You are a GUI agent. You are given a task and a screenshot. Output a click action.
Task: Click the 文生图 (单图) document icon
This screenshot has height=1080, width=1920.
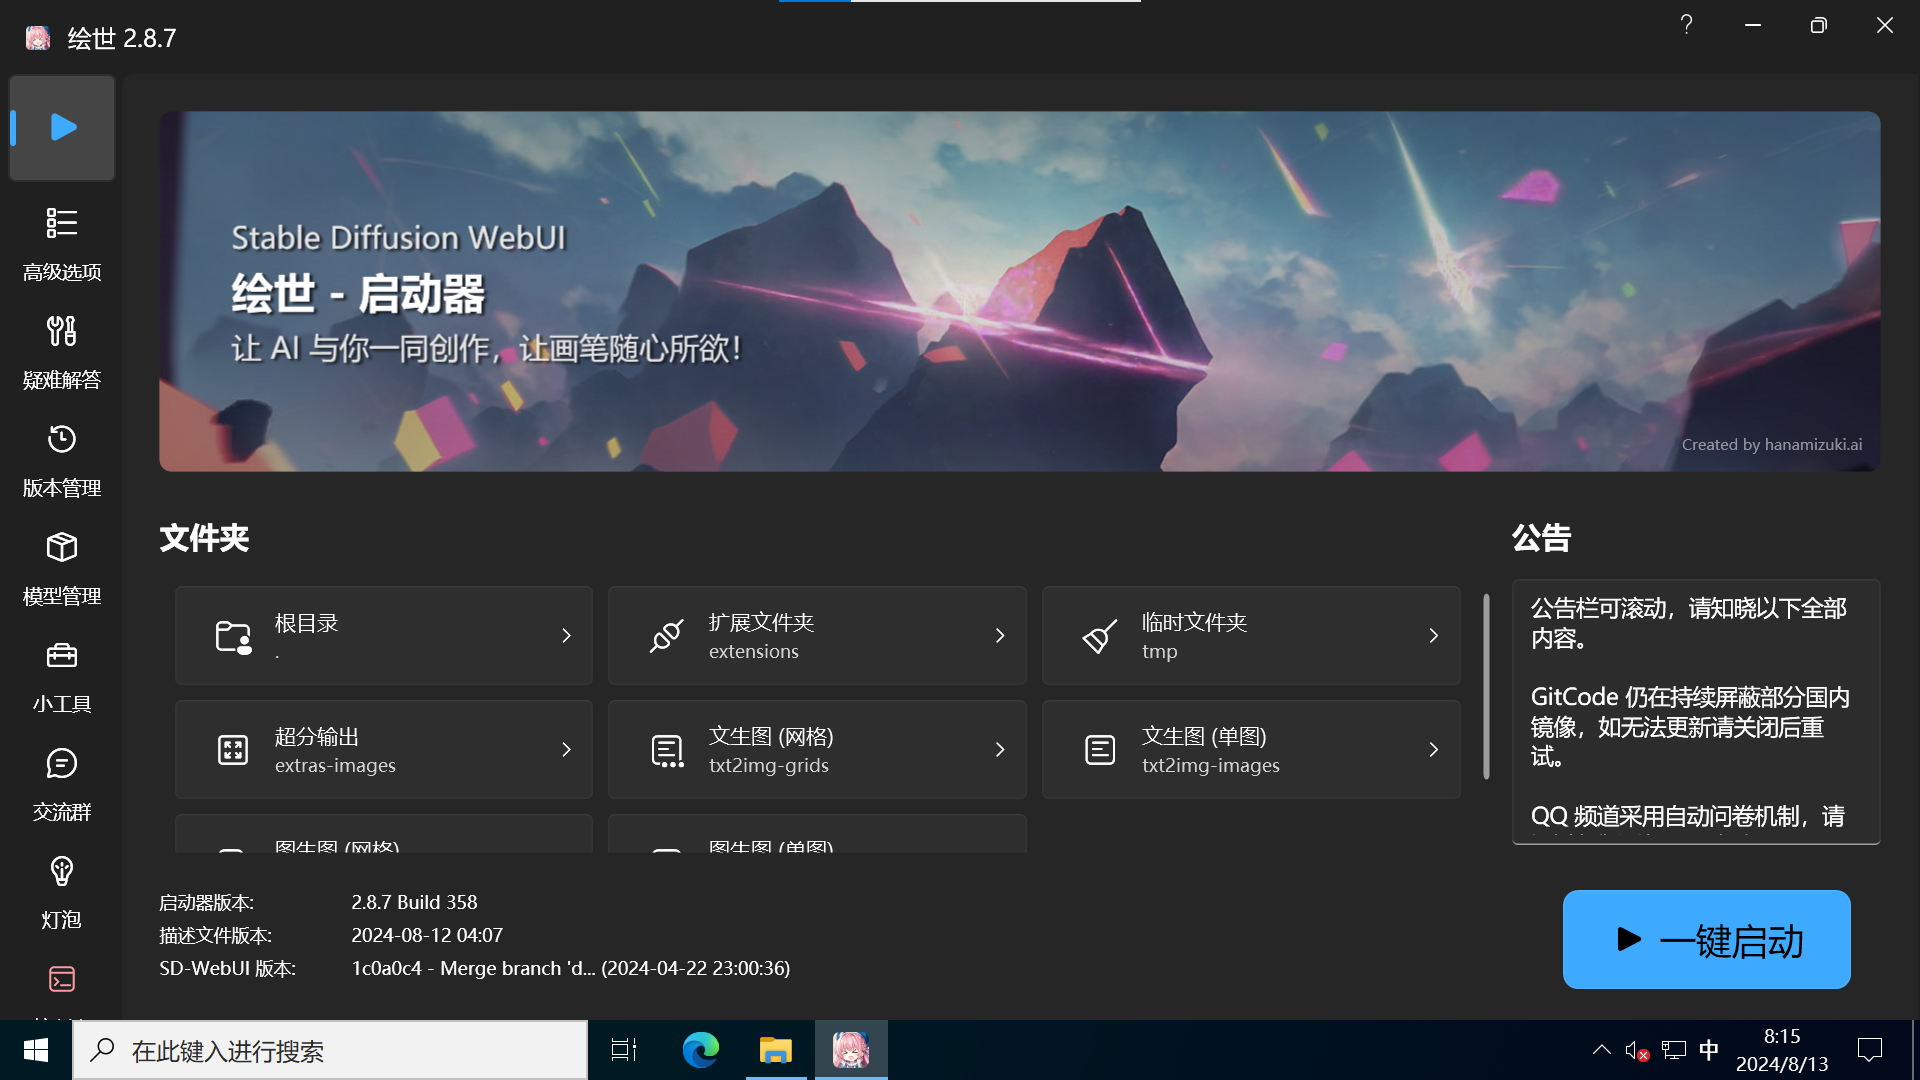[1100, 750]
